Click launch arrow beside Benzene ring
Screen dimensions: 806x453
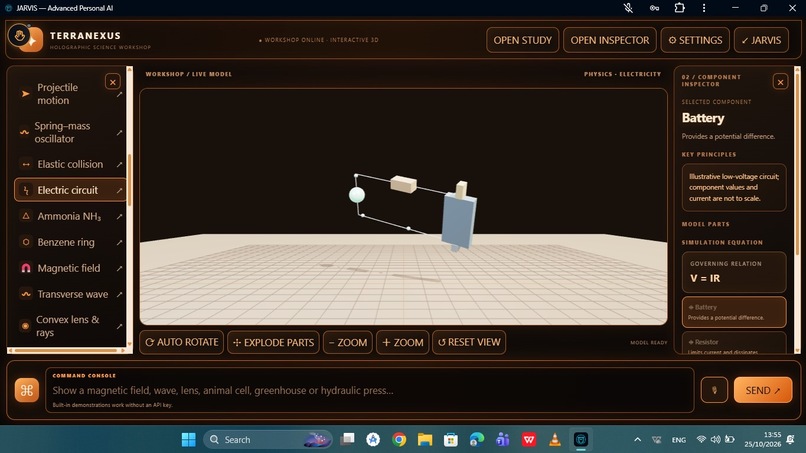coord(119,242)
